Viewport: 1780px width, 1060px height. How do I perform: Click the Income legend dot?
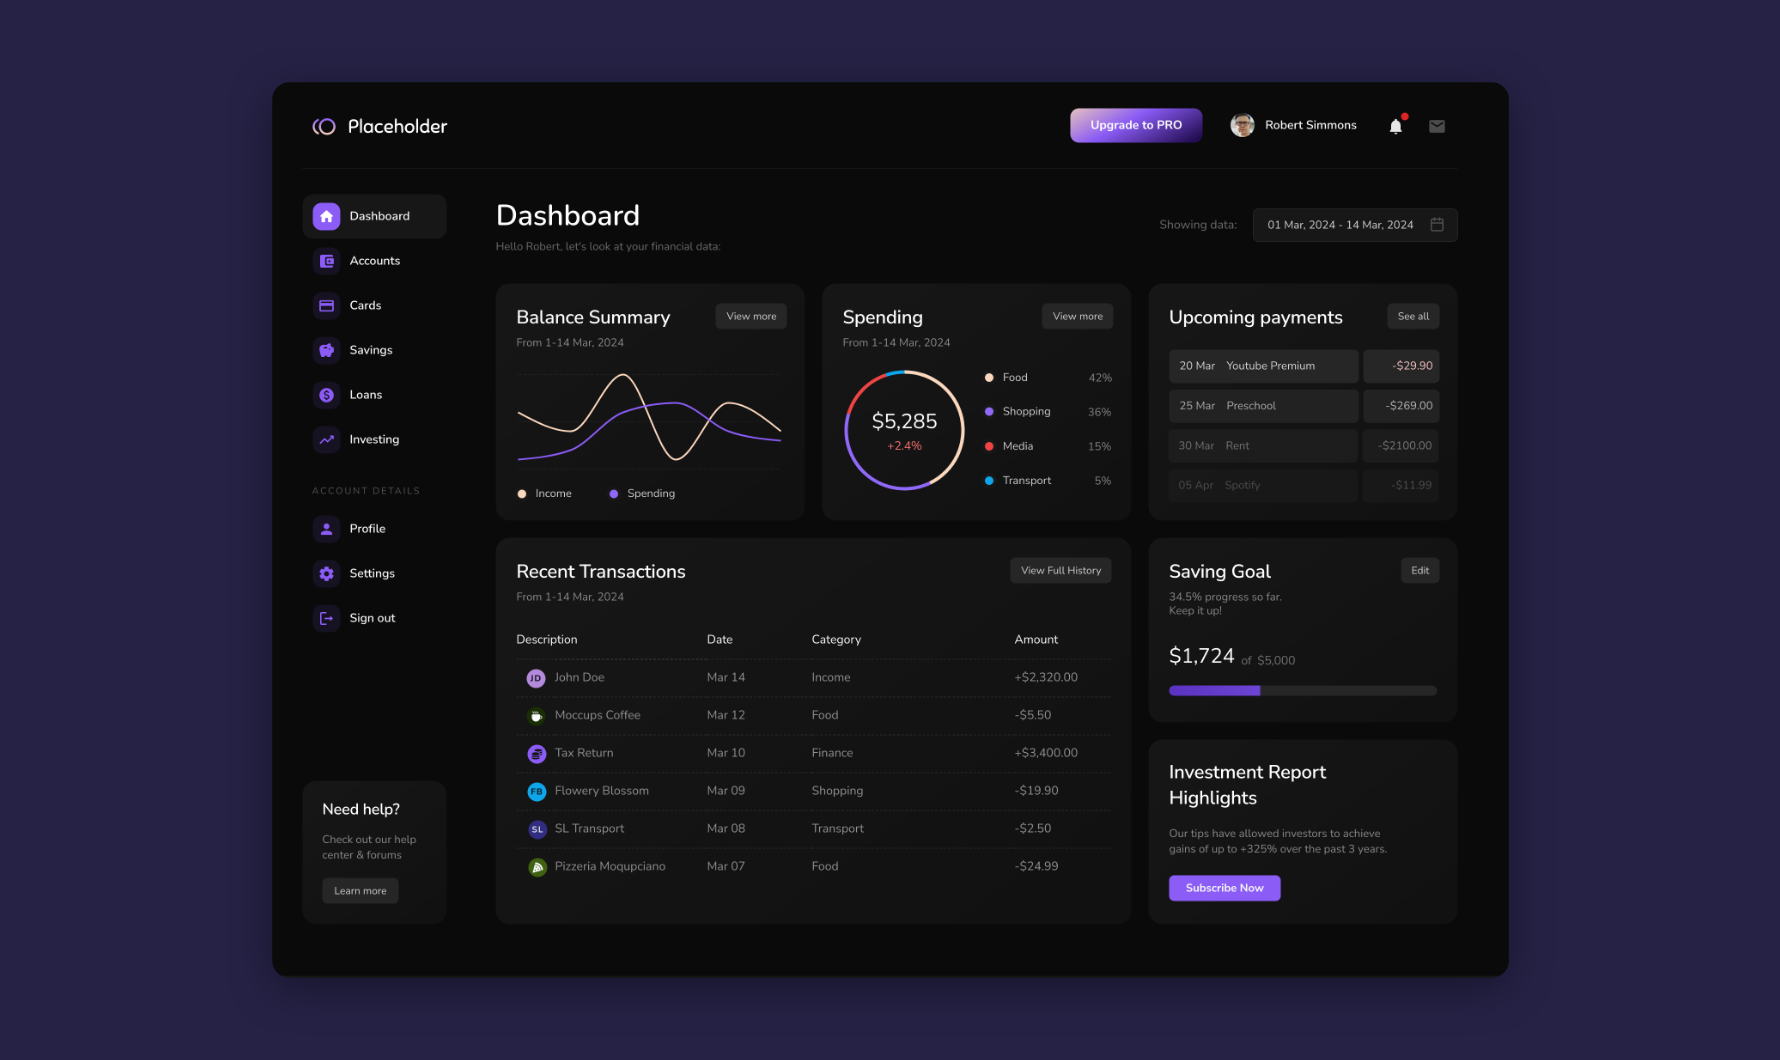pos(522,494)
